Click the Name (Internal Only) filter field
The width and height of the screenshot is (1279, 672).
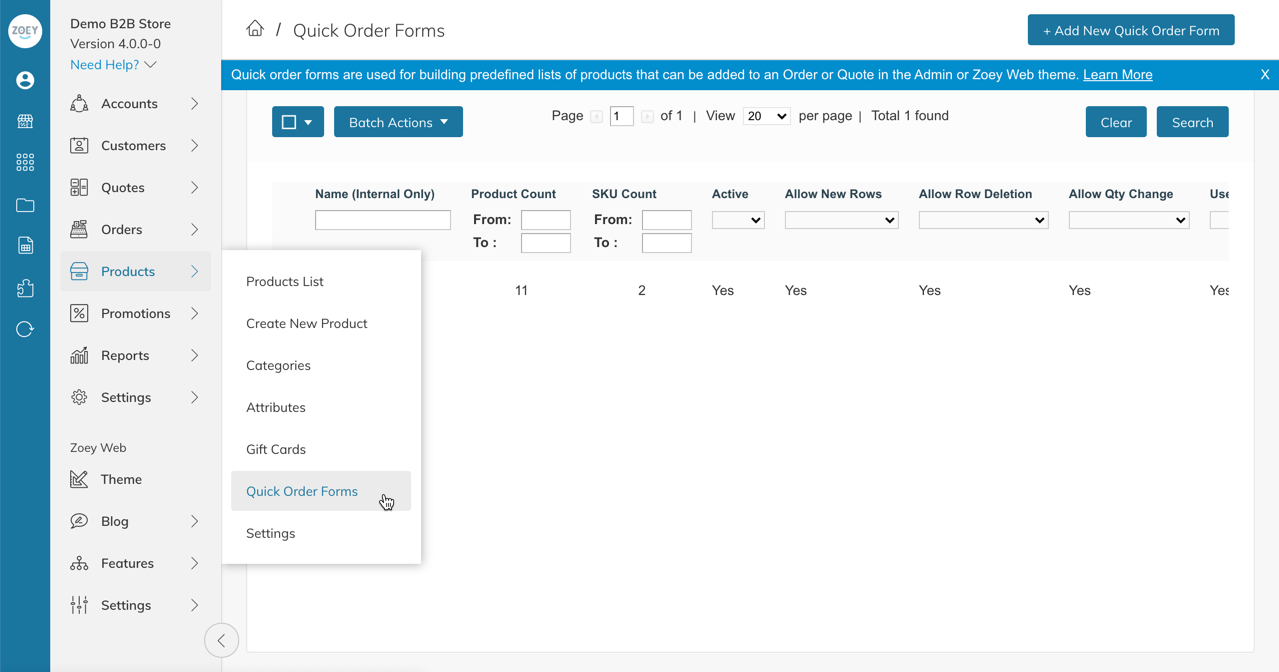point(383,220)
